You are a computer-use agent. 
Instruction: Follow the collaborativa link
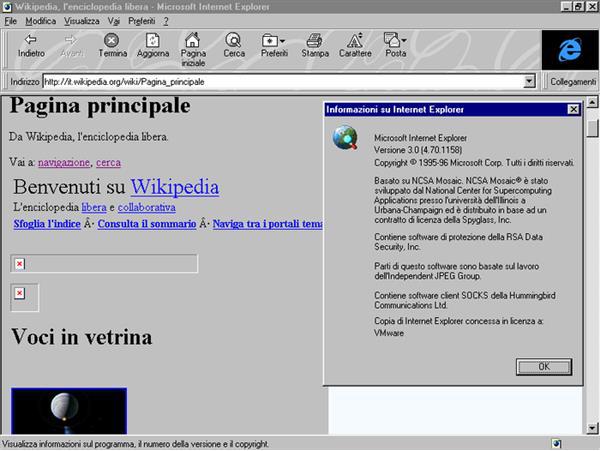pos(147,207)
